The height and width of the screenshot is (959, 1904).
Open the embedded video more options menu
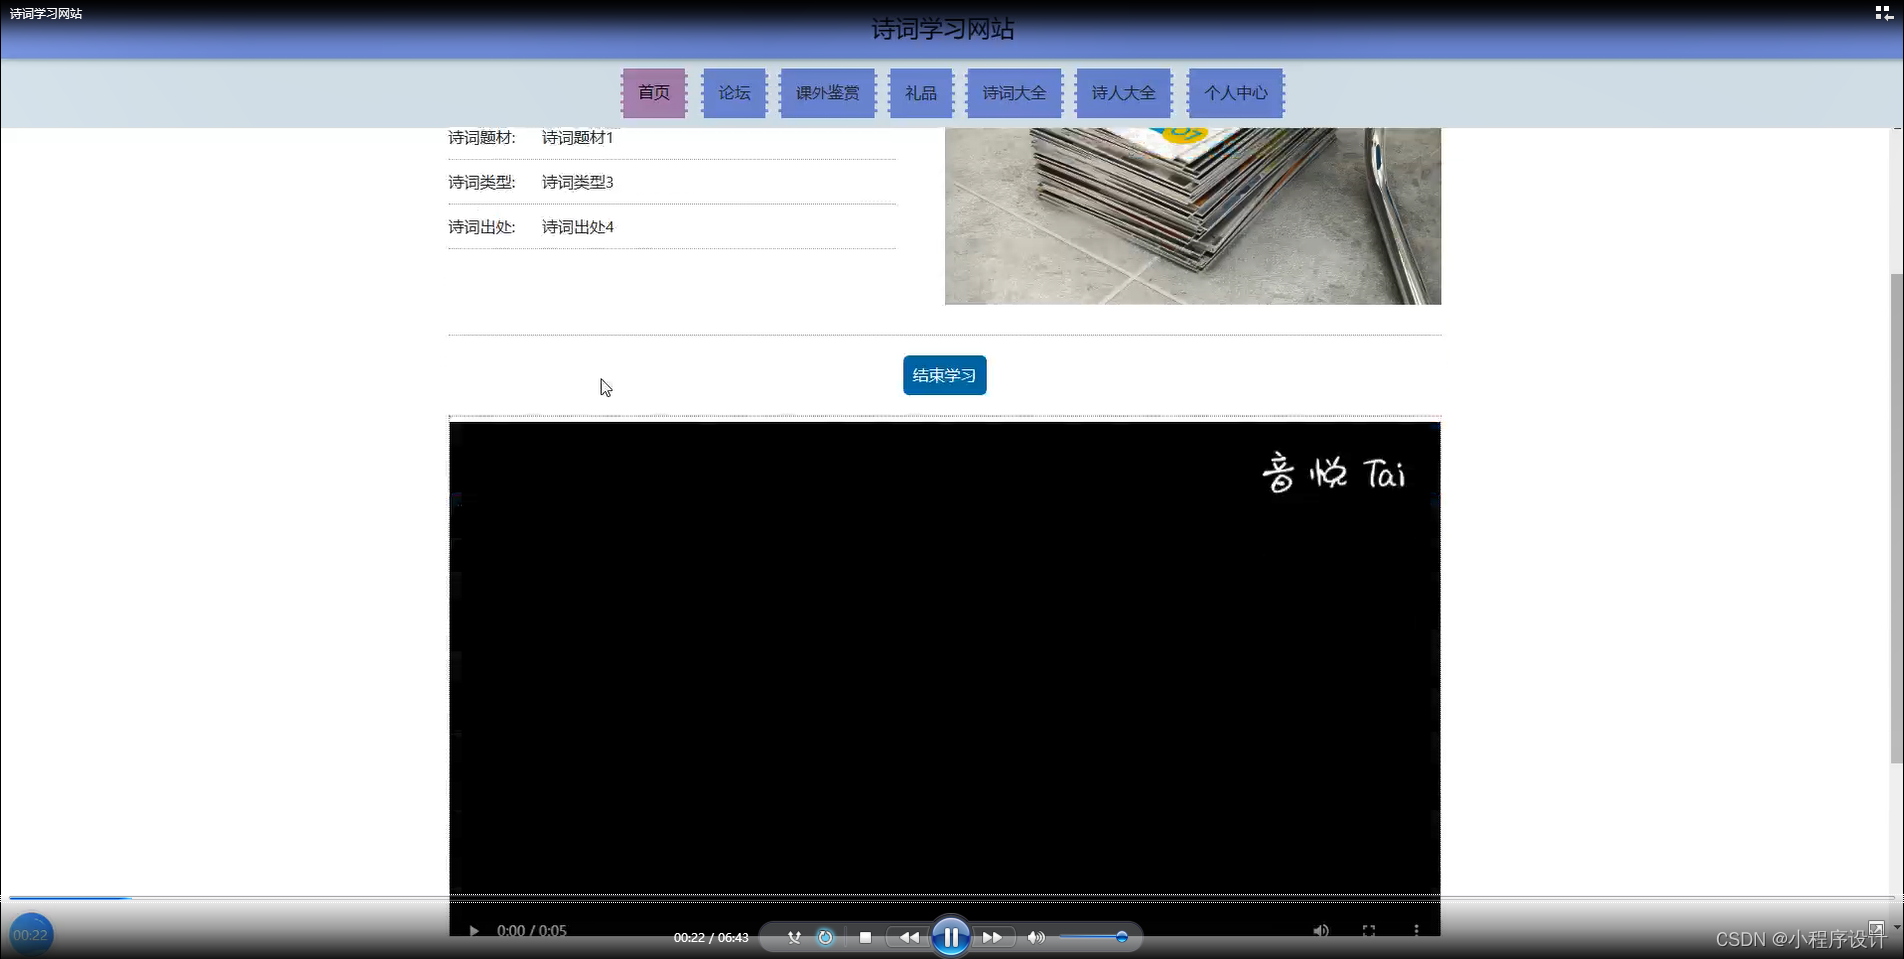[1416, 931]
